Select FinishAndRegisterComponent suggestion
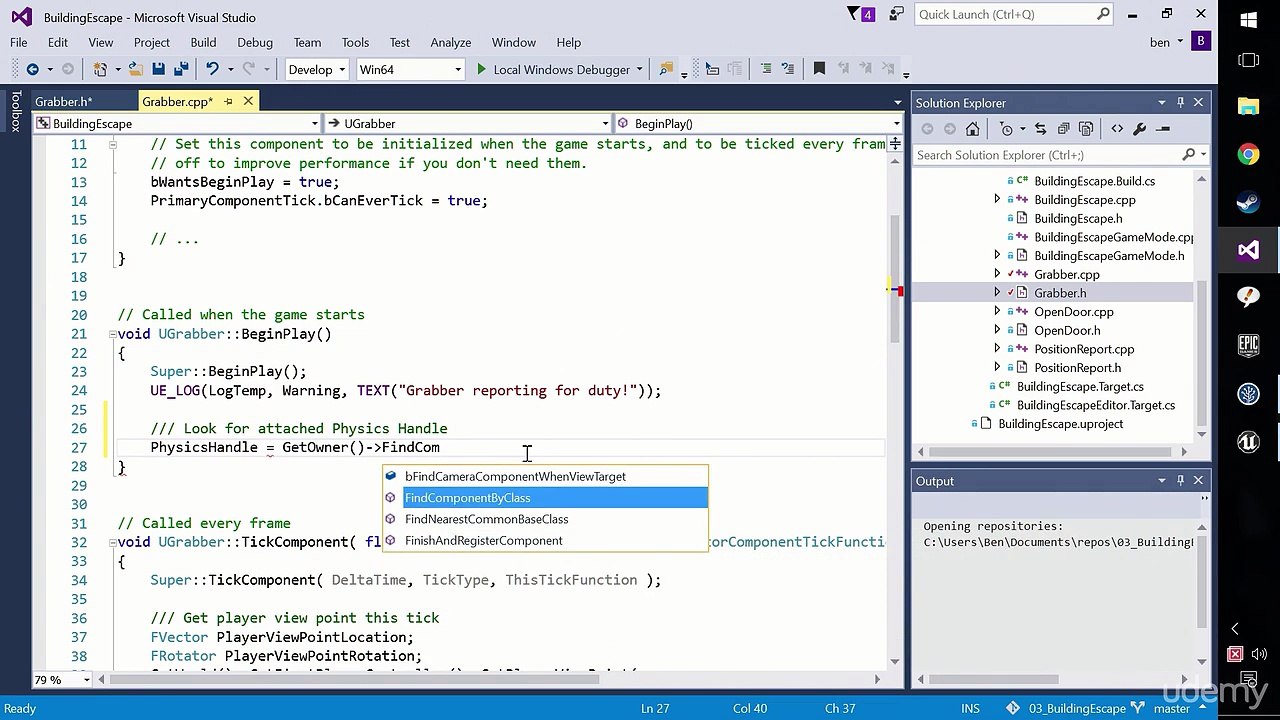Image resolution: width=1280 pixels, height=720 pixels. pos(546,540)
